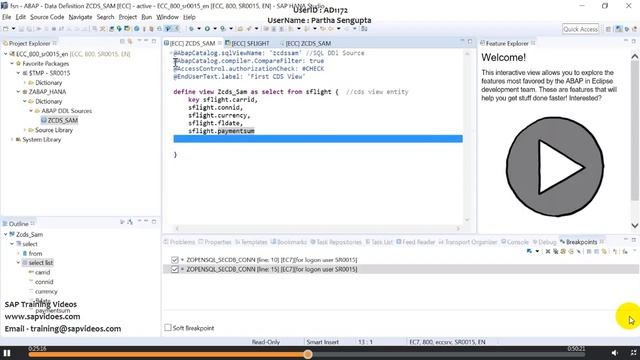Collapse the ECC_800_sr0015_en project node

6,54
